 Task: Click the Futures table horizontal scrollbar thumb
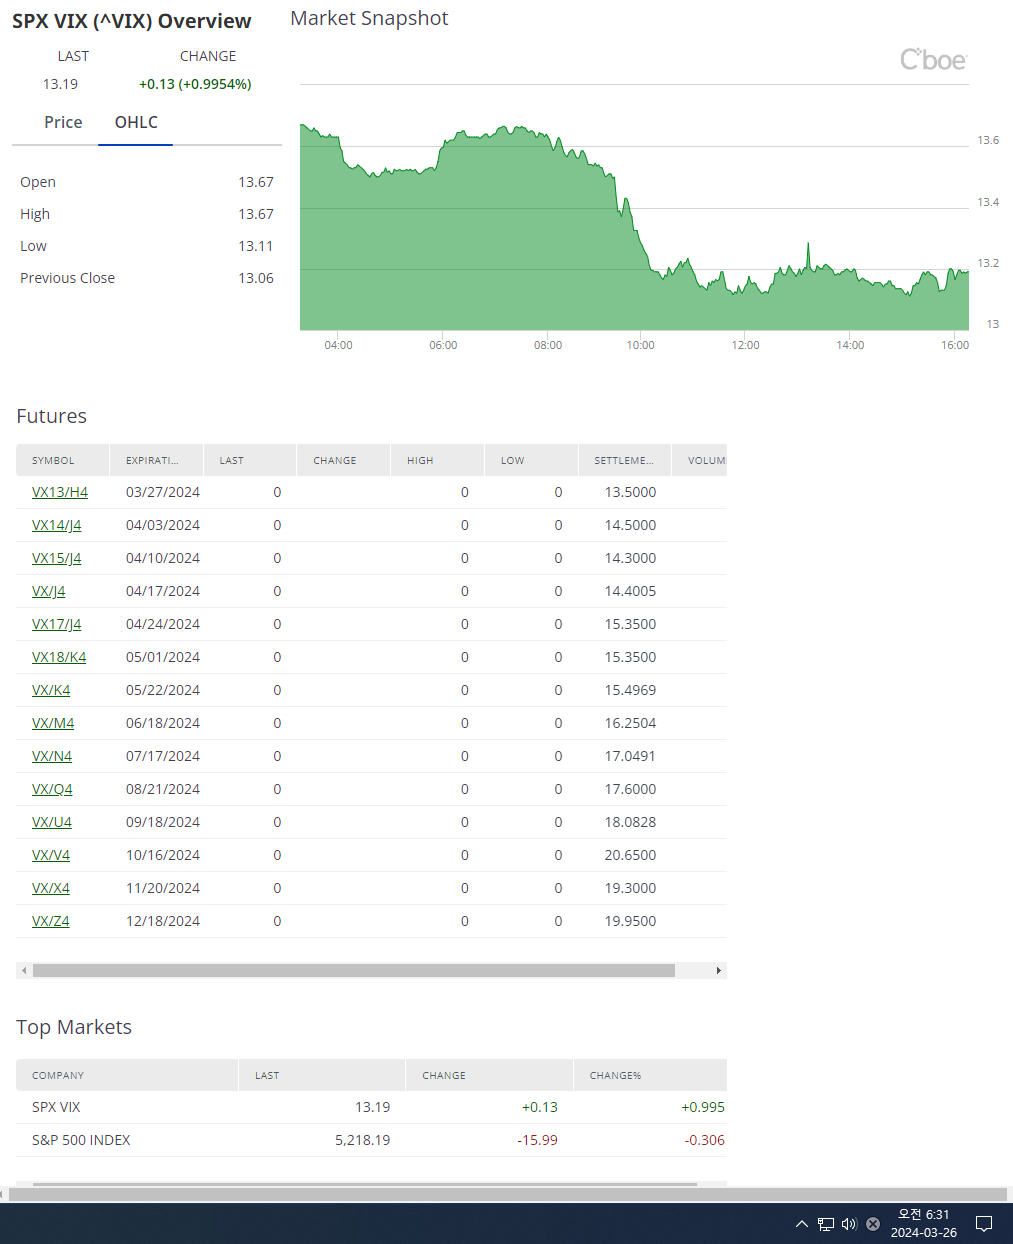[354, 970]
